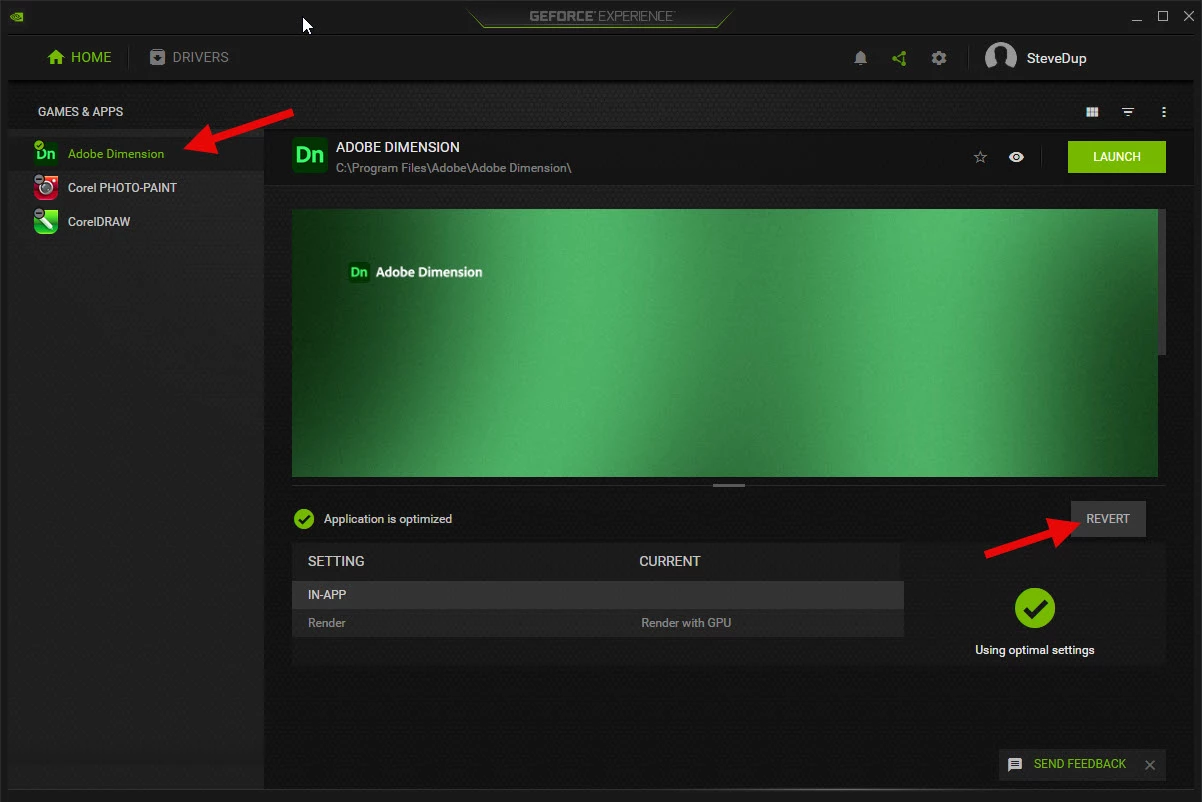Click the Adobe Dimension banner image

tap(725, 343)
